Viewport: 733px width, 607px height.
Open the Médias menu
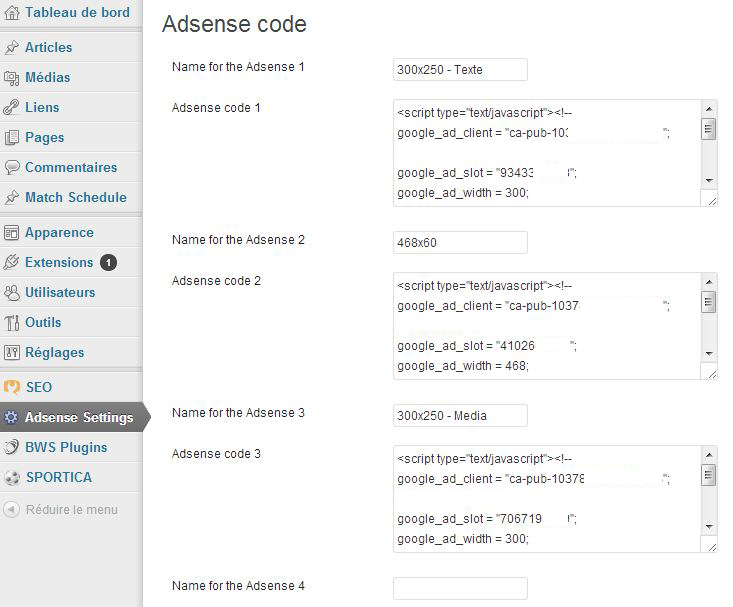click(71, 77)
